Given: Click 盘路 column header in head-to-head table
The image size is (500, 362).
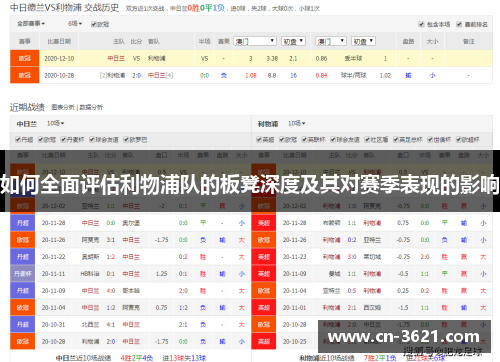Looking at the screenshot, I should 408,41.
